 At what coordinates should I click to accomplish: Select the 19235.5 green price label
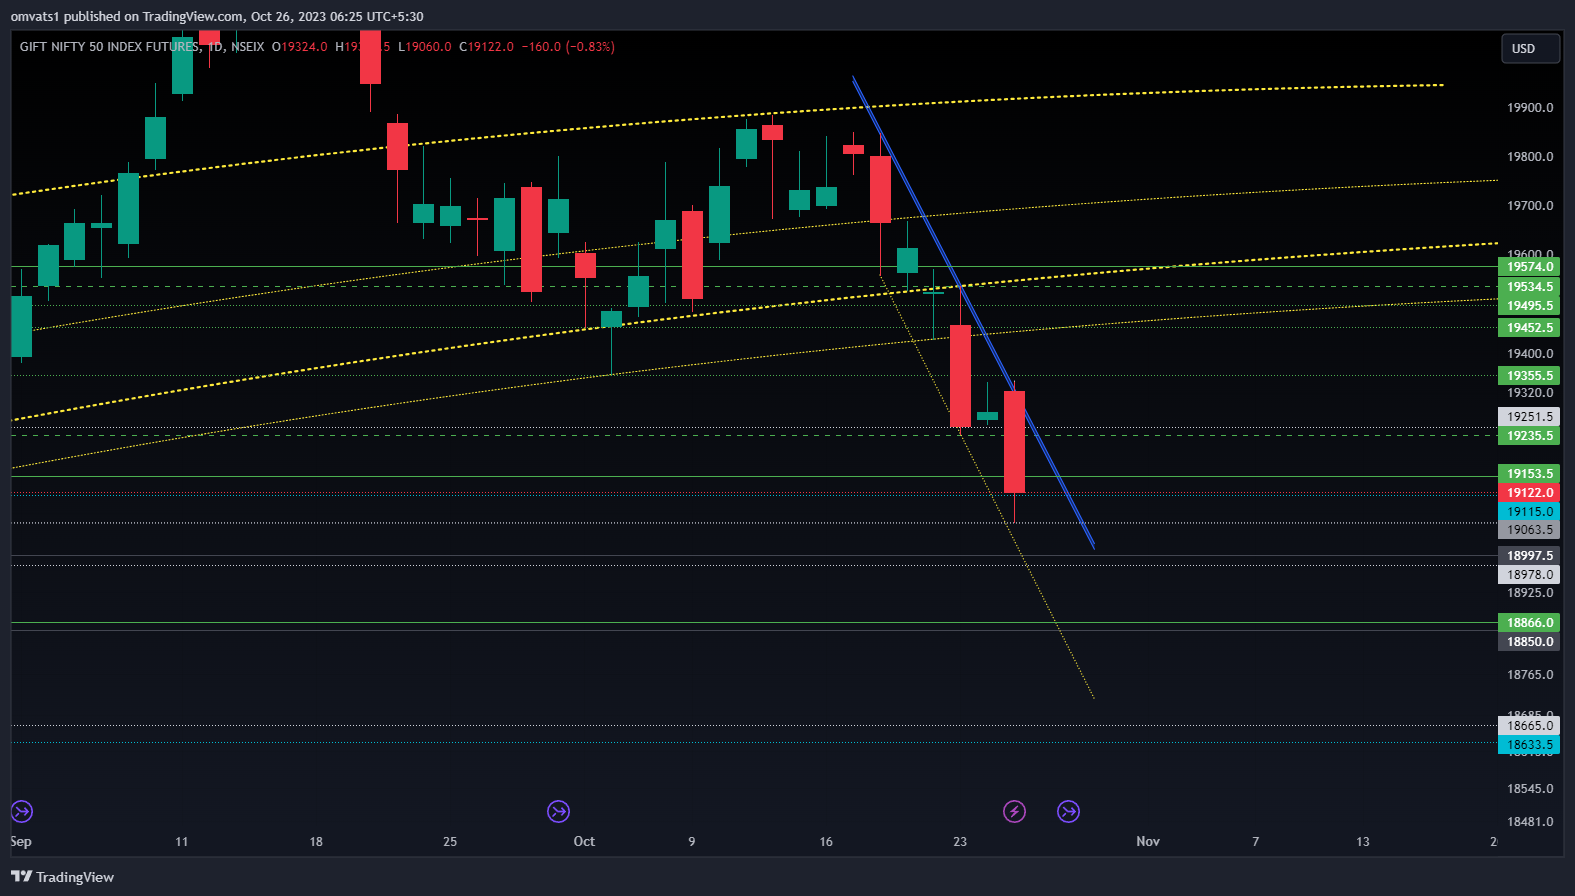point(1529,436)
